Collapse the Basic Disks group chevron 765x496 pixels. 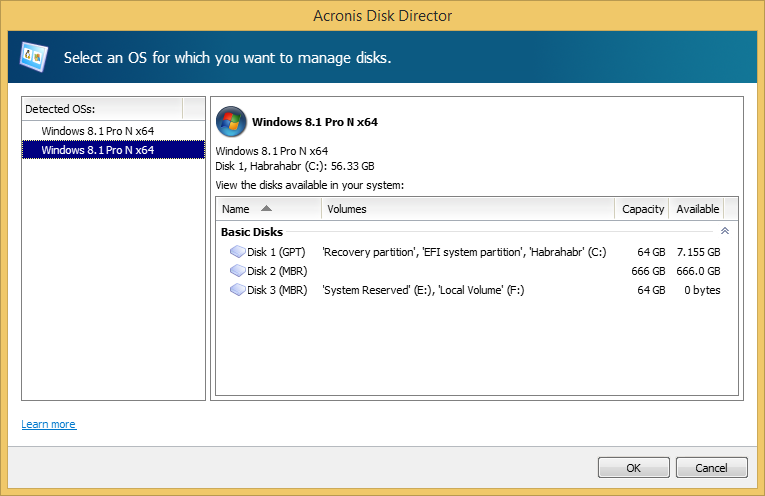(x=725, y=231)
